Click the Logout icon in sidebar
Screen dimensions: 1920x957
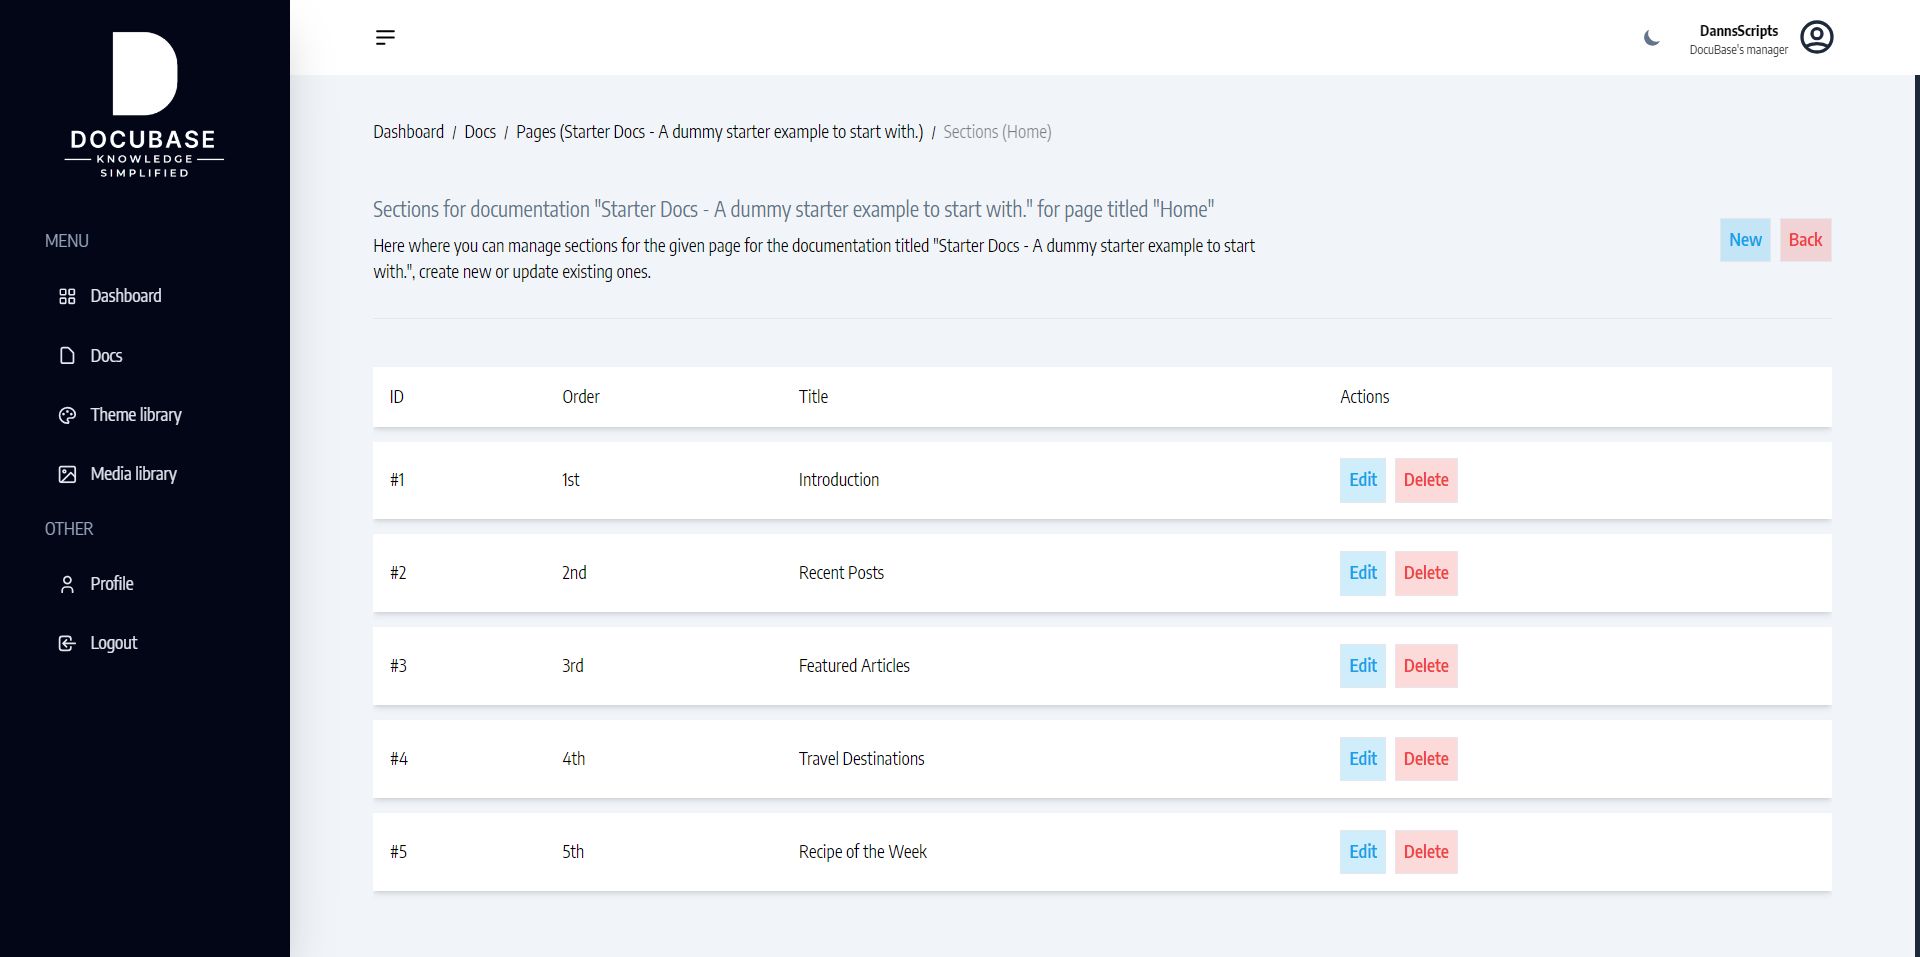(67, 643)
